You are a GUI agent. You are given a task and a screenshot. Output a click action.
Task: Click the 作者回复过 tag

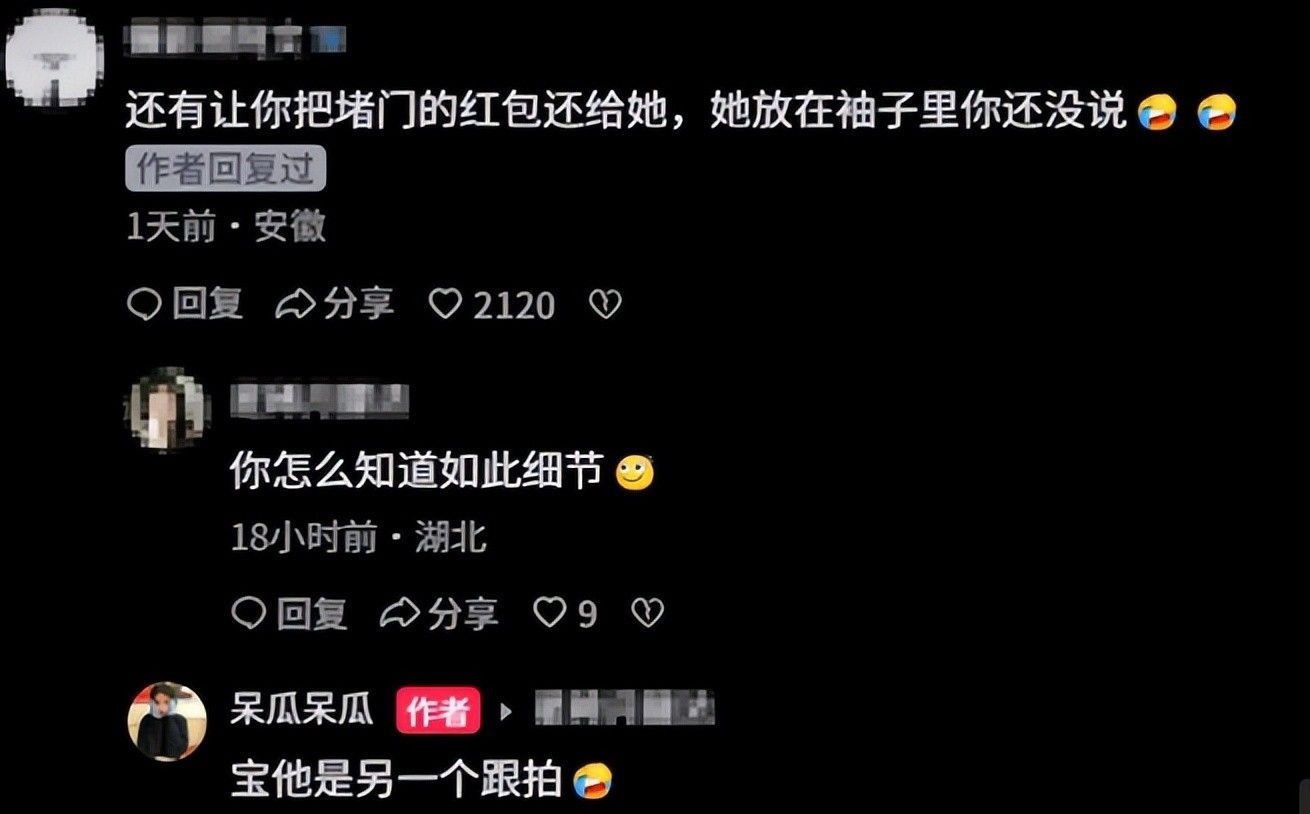(226, 169)
